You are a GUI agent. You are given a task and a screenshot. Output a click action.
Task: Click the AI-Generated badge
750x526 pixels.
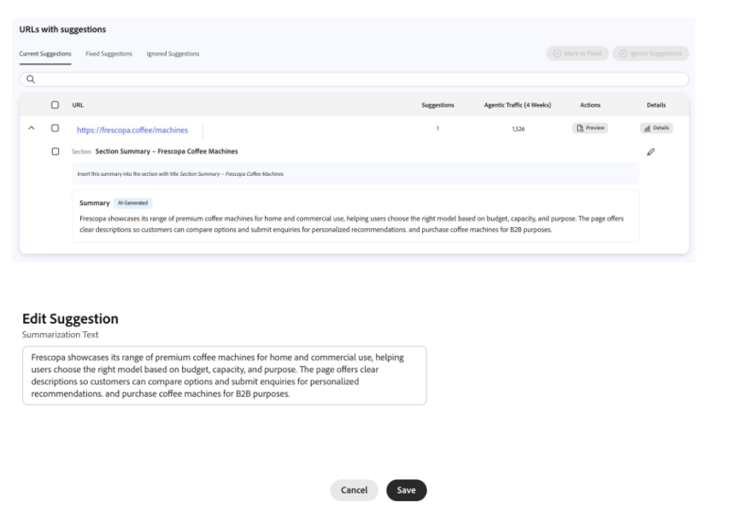(133, 203)
